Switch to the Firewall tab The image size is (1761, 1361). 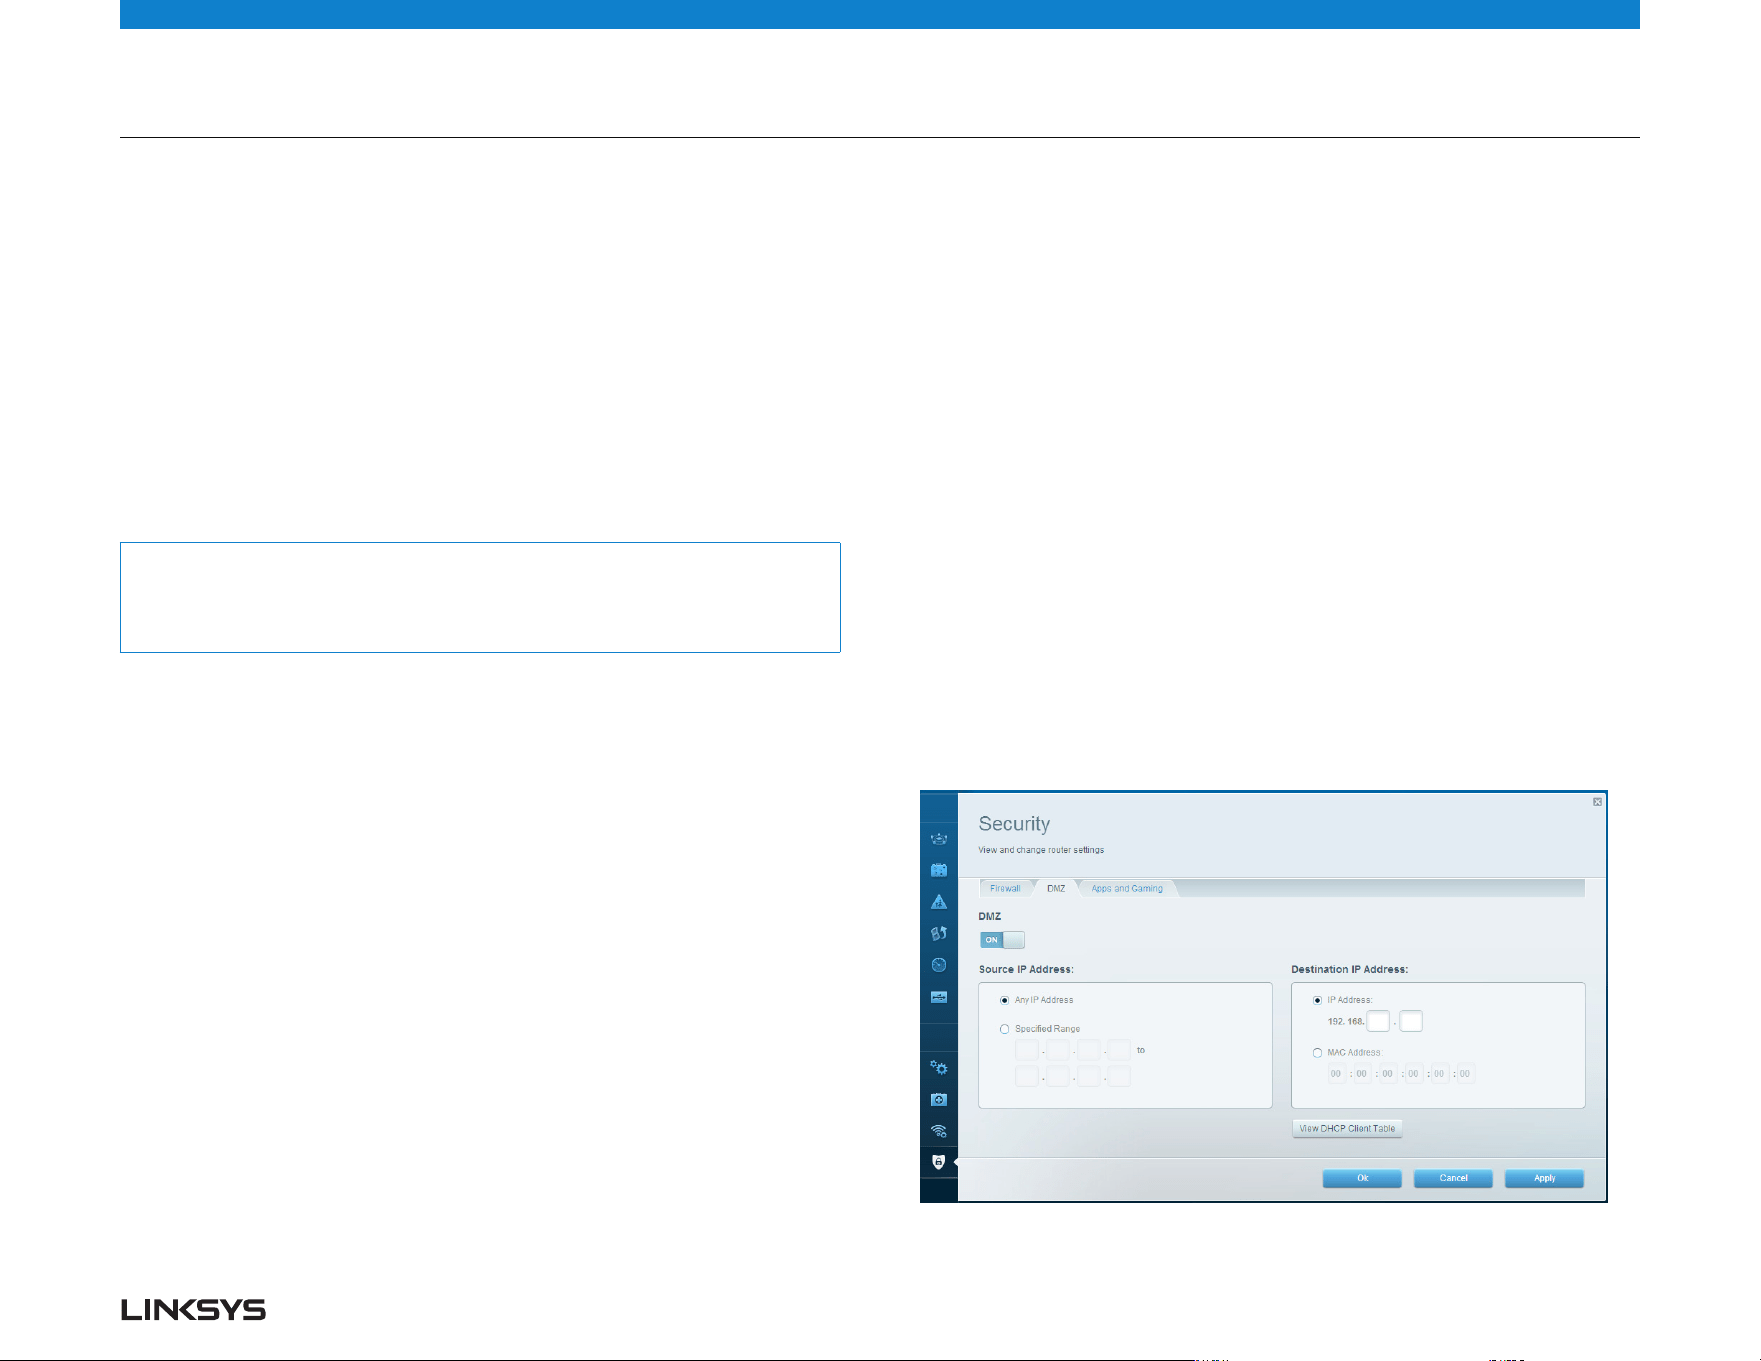click(1005, 888)
